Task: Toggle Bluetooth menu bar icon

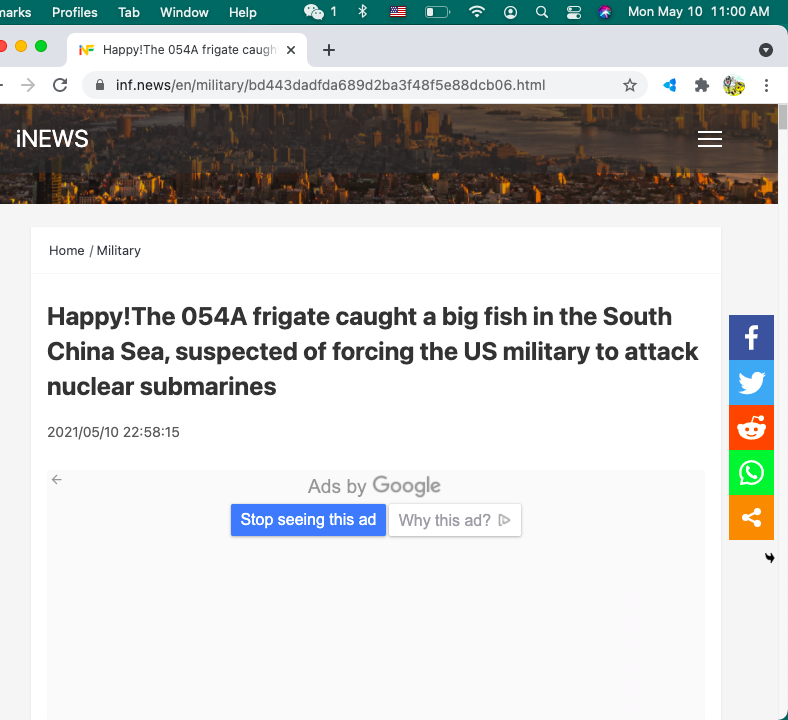Action: 362,12
